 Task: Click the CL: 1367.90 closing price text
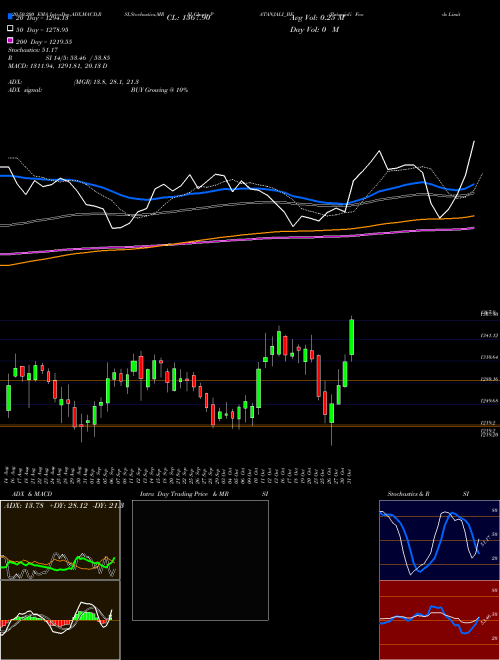(188, 18)
